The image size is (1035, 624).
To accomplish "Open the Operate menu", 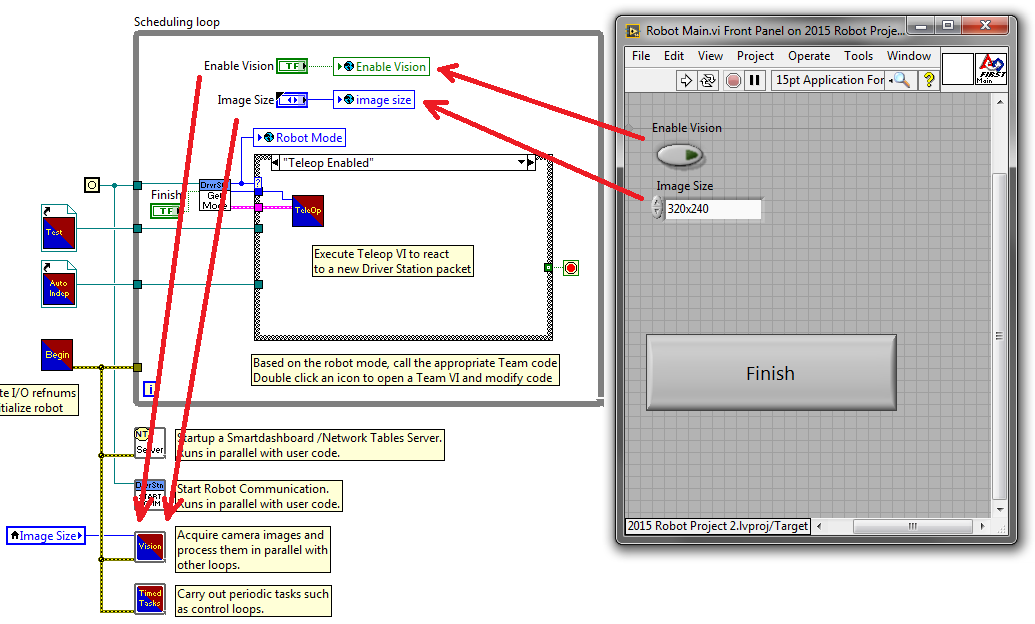I will [x=808, y=56].
